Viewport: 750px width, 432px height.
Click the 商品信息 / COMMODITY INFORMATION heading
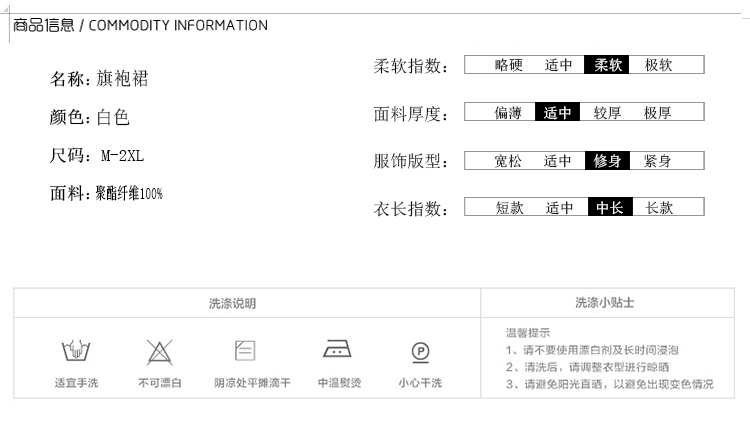[x=140, y=25]
